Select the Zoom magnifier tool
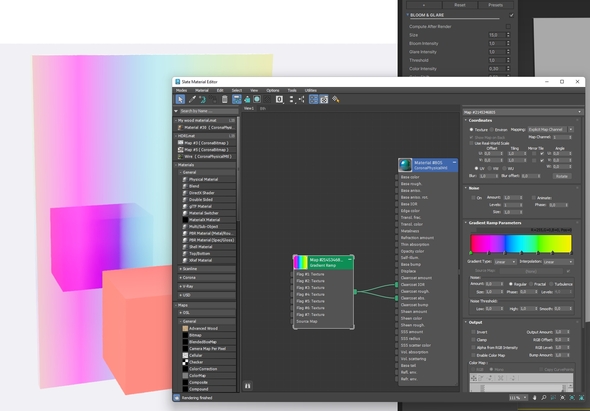The width and height of the screenshot is (590, 411). point(544,397)
